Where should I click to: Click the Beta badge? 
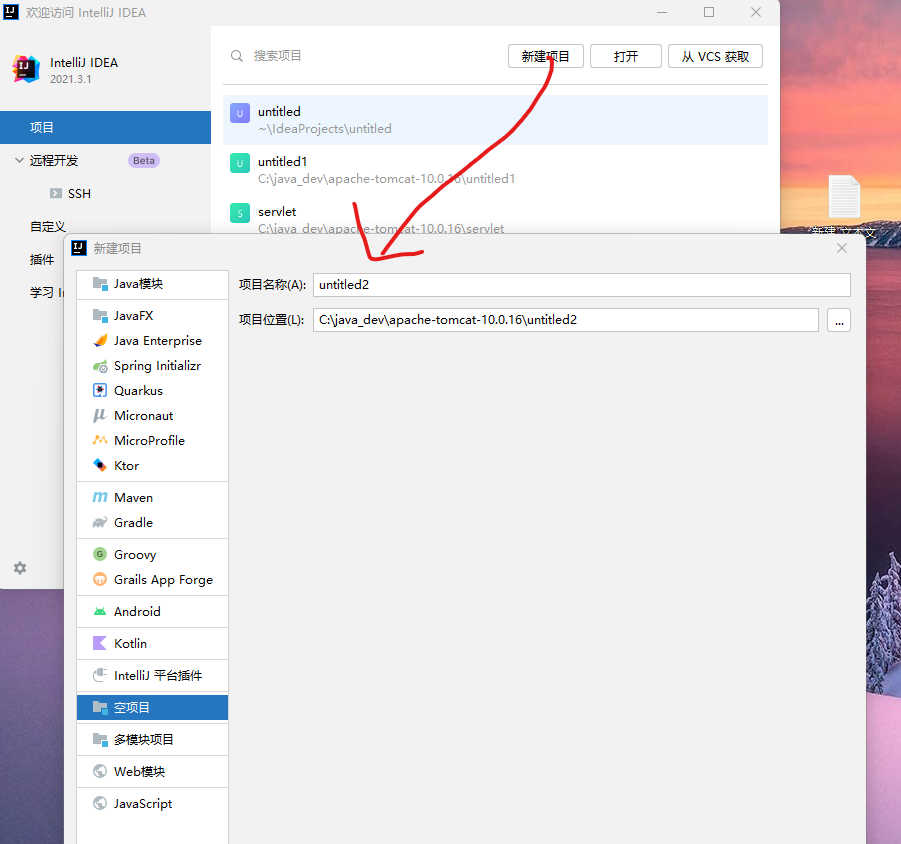pyautogui.click(x=144, y=160)
